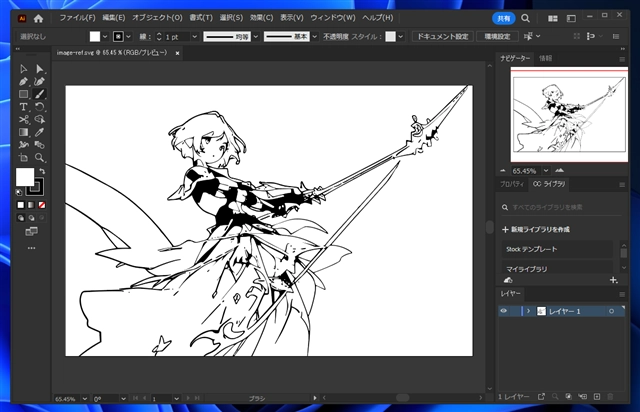
Task: Expand the レイヤー 1 layer chevron
Action: tap(527, 311)
